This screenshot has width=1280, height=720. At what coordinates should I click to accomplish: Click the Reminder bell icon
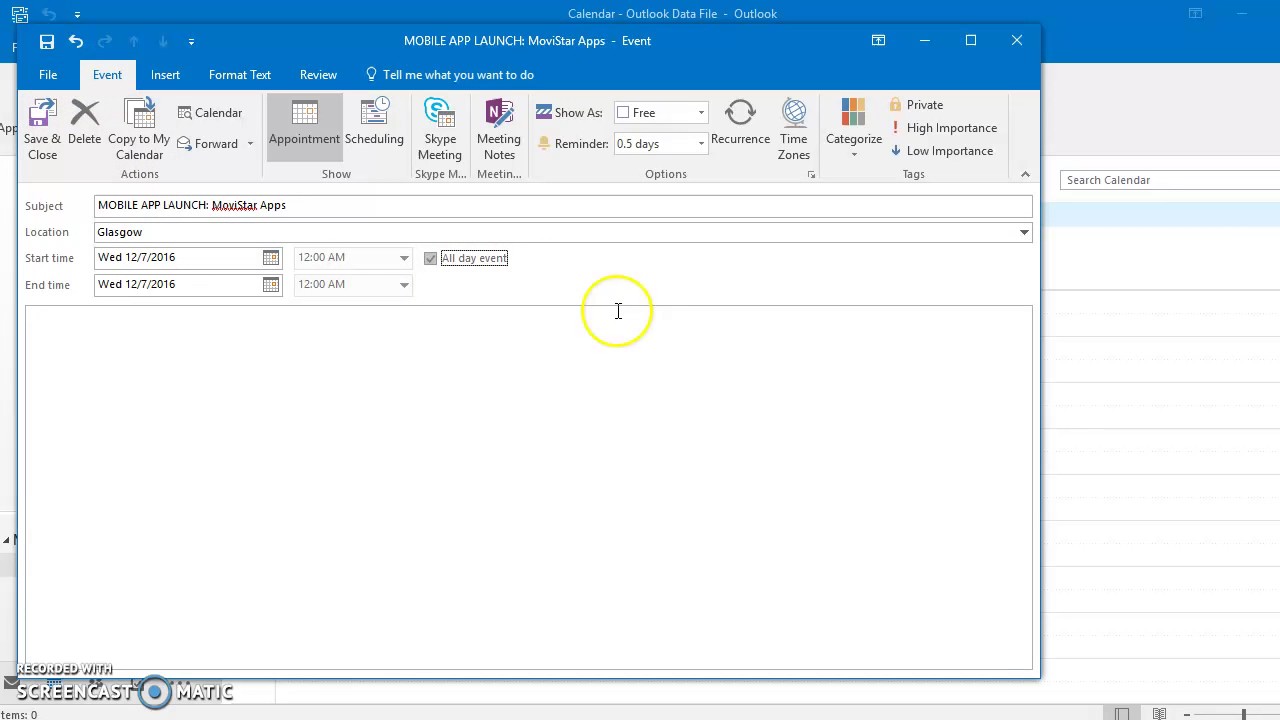pos(544,144)
